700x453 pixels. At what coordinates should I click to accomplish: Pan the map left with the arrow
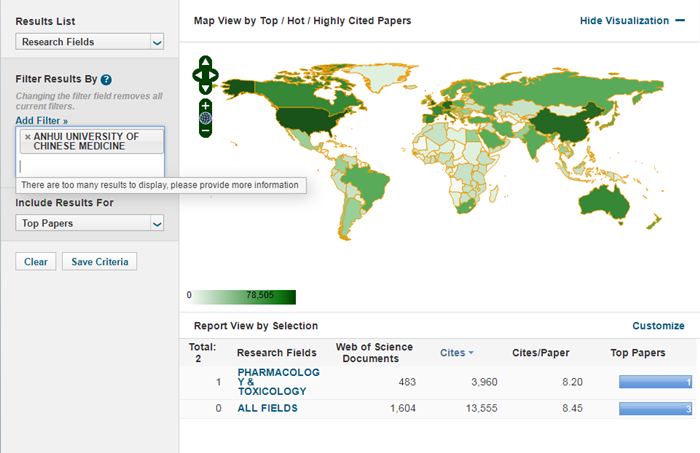tap(196, 74)
